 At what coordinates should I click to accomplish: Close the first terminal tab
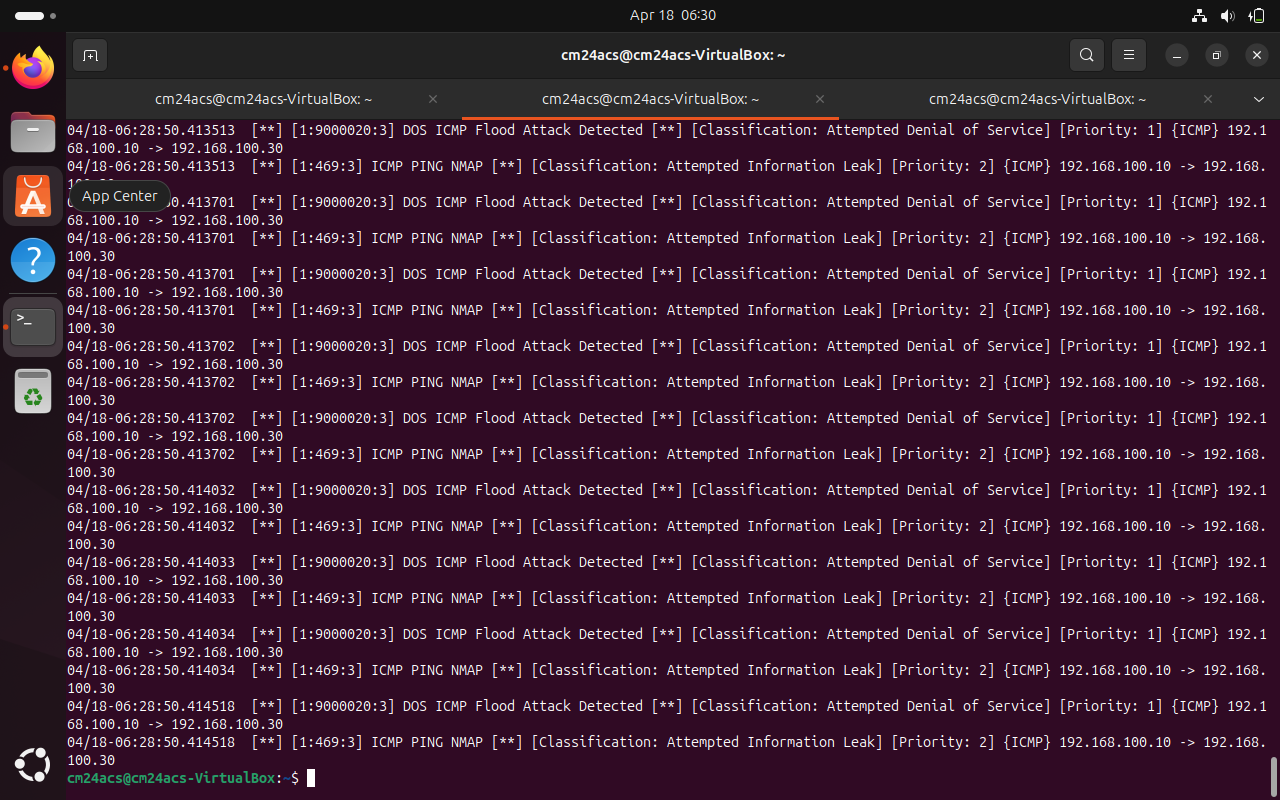433,99
